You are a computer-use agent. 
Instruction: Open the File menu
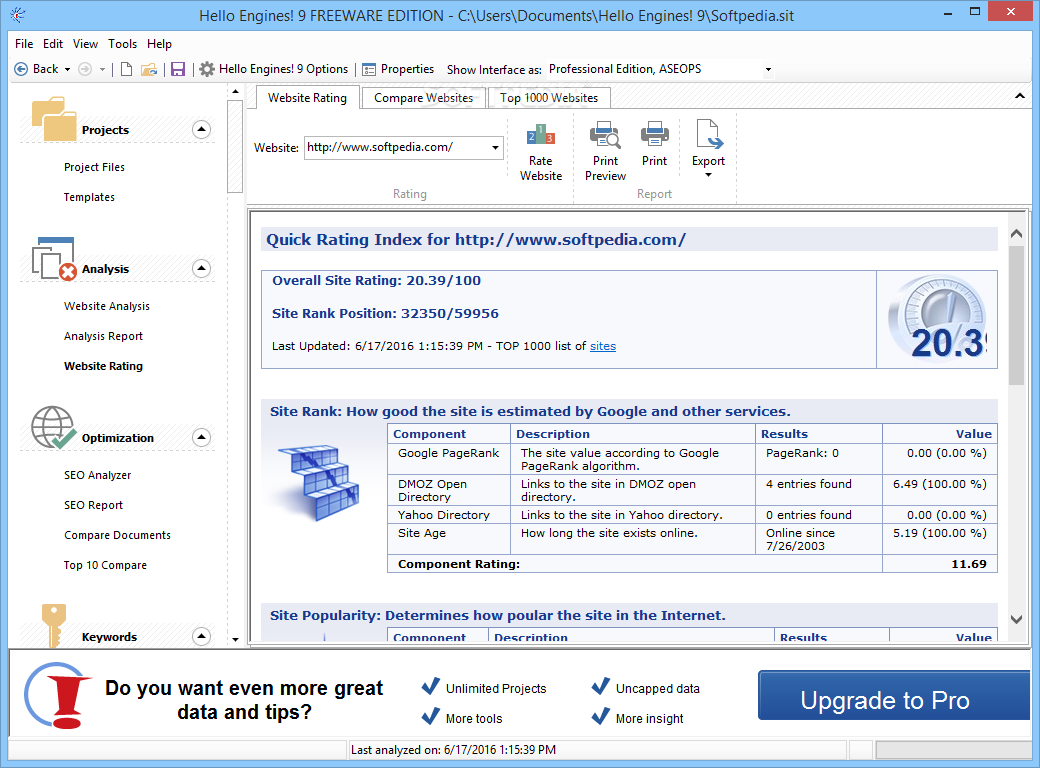pyautogui.click(x=24, y=44)
